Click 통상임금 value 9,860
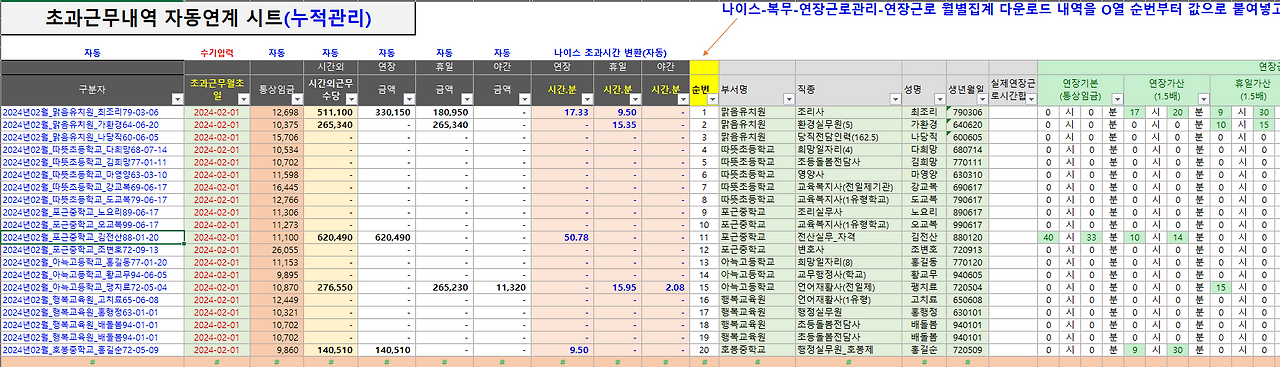 [276, 350]
